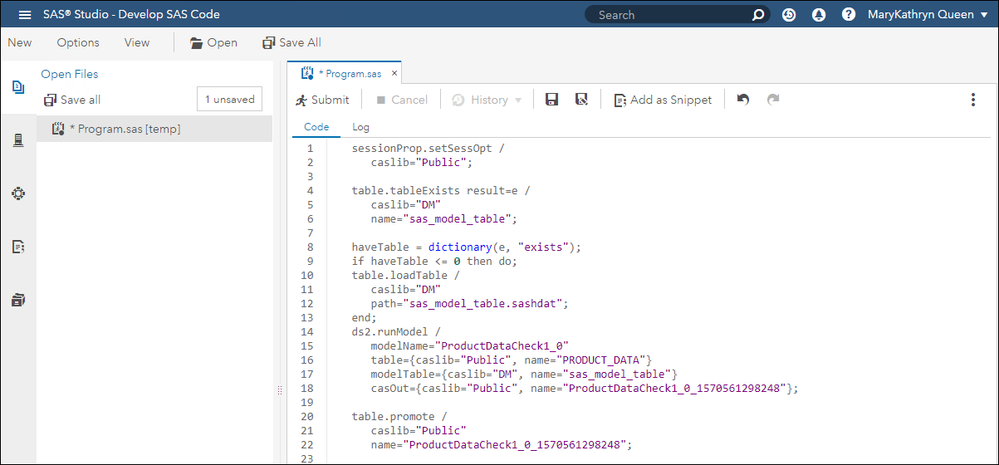Submit the SAS program
The height and width of the screenshot is (465, 999).
322,100
